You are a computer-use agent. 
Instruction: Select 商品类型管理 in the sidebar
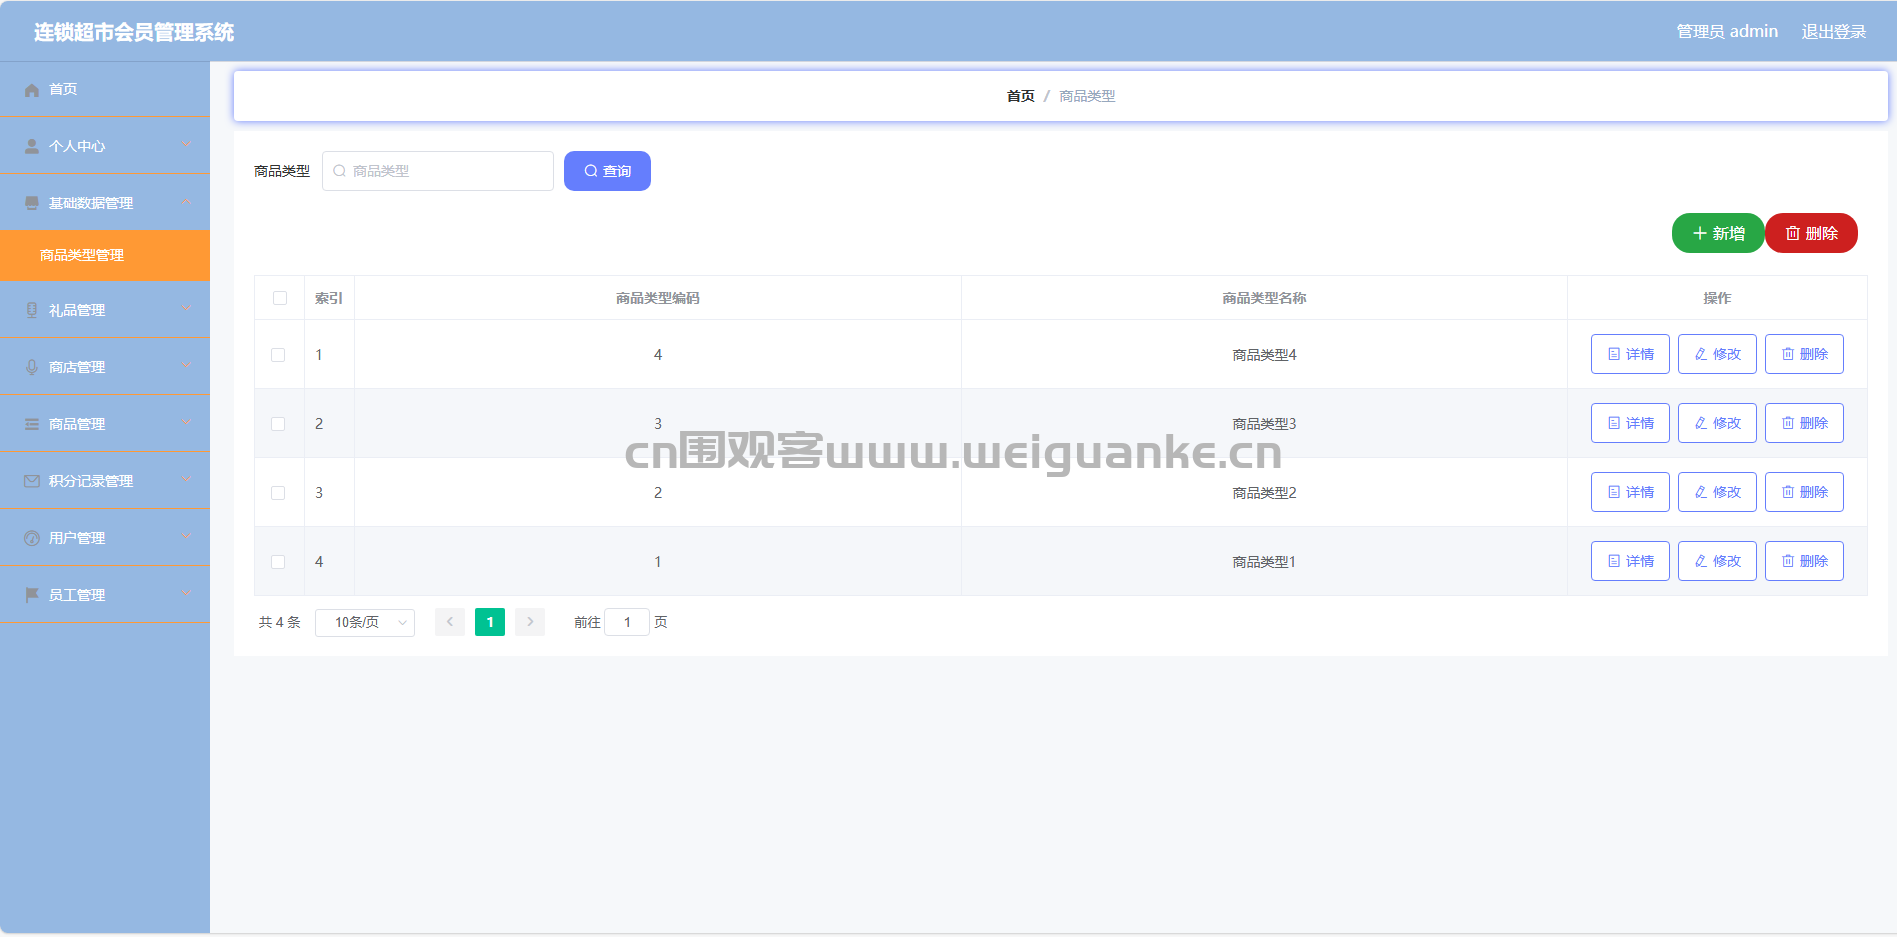point(105,255)
